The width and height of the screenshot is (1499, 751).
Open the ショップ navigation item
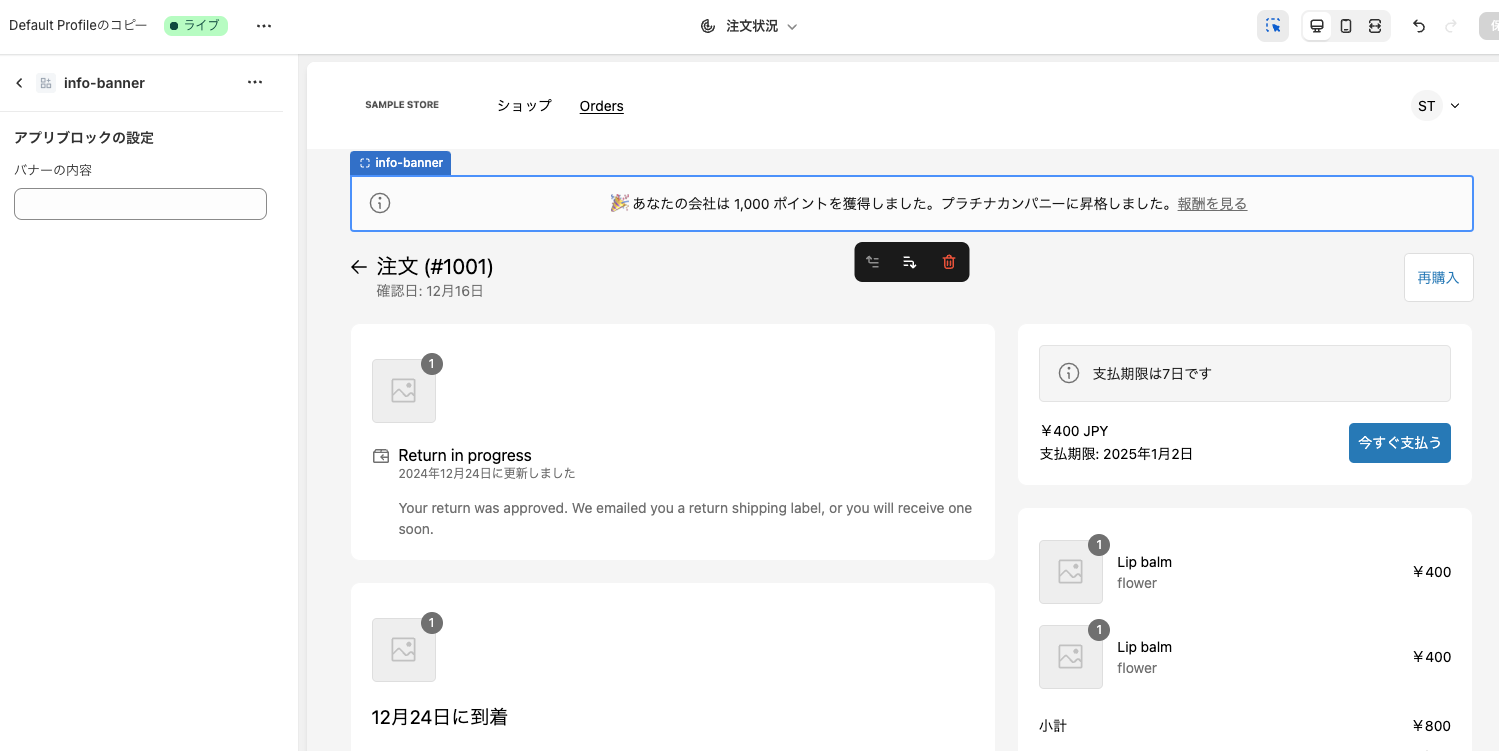[524, 106]
